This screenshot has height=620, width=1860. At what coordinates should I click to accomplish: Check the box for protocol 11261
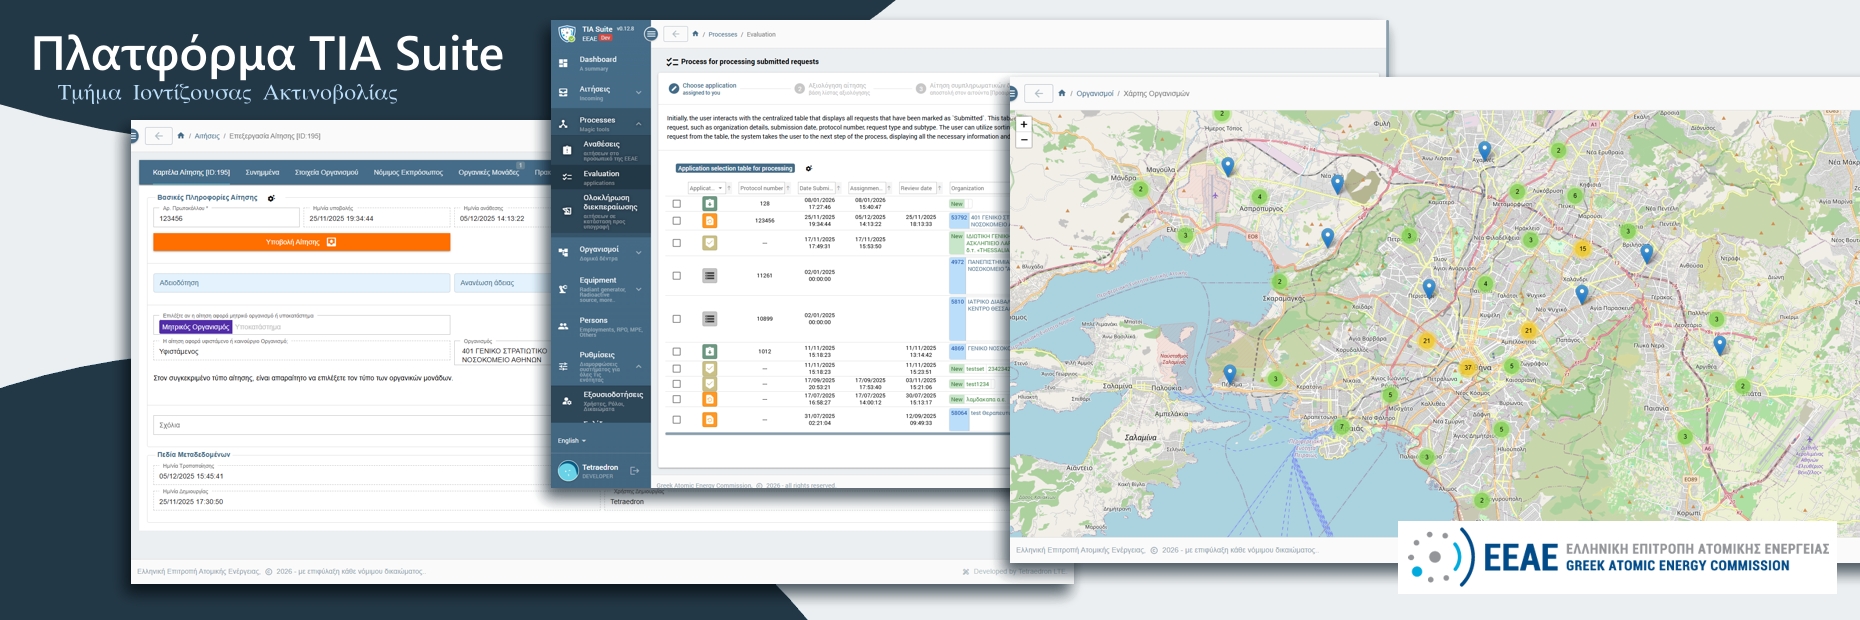[x=677, y=276]
